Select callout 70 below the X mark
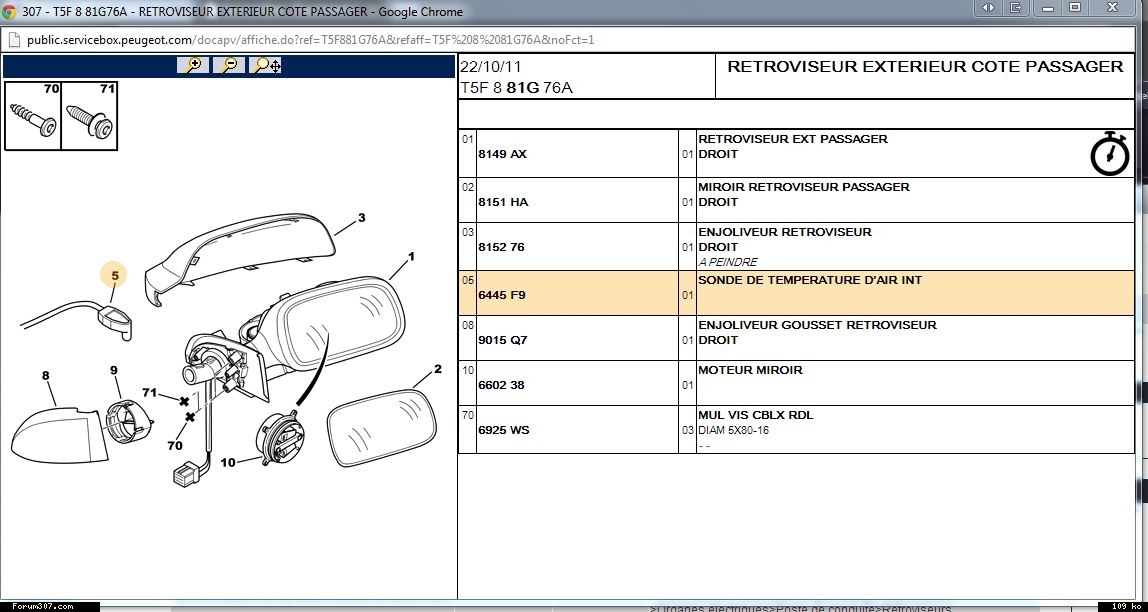1148x612 pixels. click(x=174, y=444)
